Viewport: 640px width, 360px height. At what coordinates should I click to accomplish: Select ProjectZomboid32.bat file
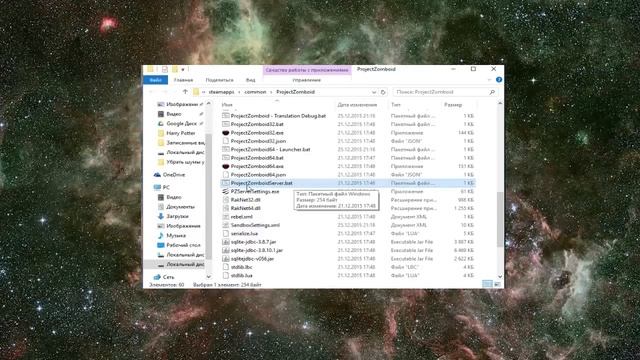(x=257, y=124)
